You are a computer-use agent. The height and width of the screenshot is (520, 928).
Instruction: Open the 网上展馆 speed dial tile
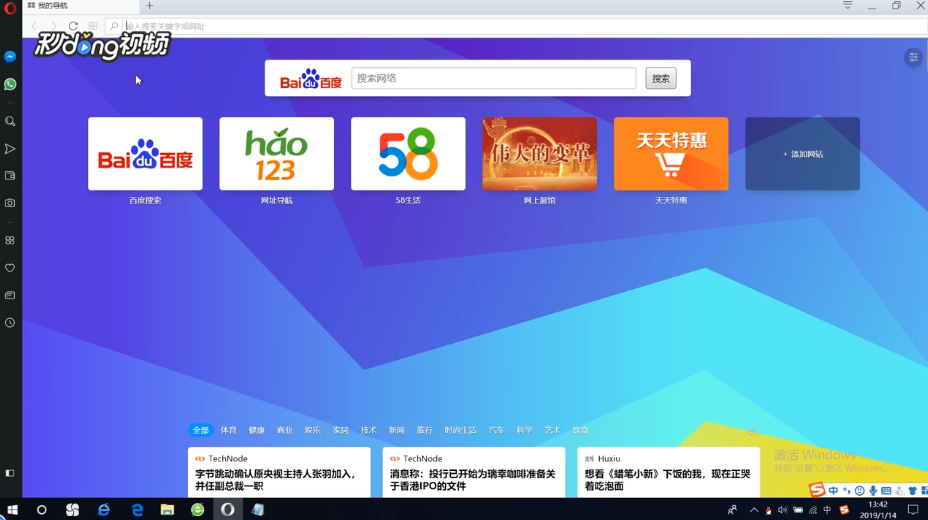[539, 154]
